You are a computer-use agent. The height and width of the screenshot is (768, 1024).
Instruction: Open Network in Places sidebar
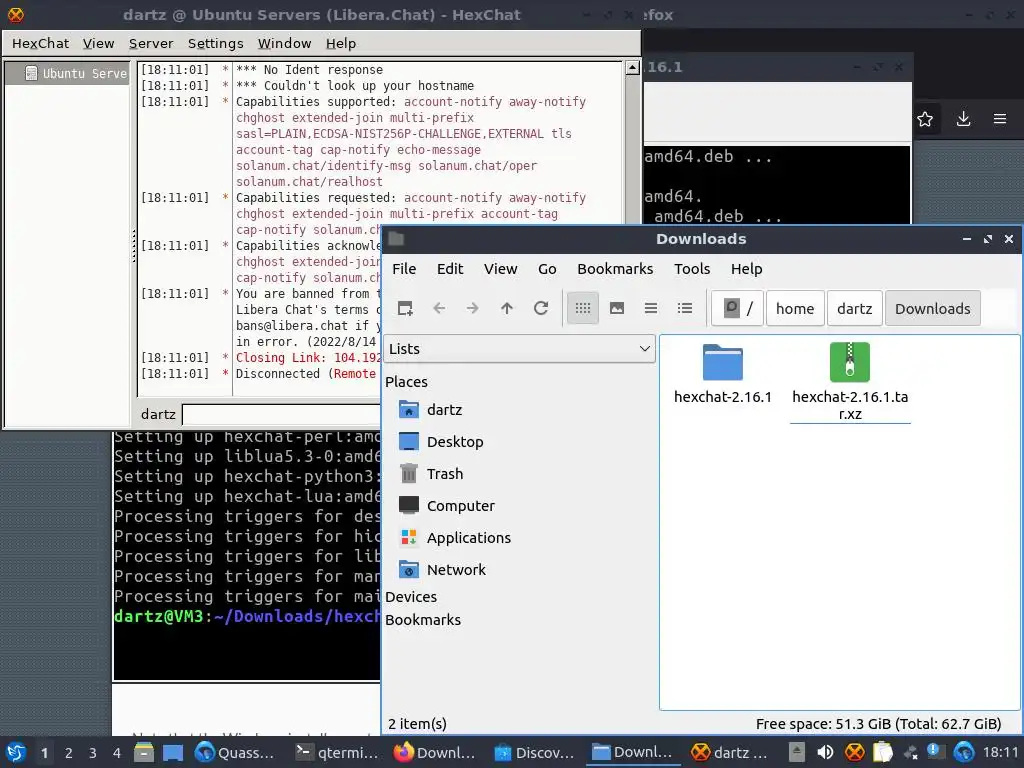[x=443, y=570]
